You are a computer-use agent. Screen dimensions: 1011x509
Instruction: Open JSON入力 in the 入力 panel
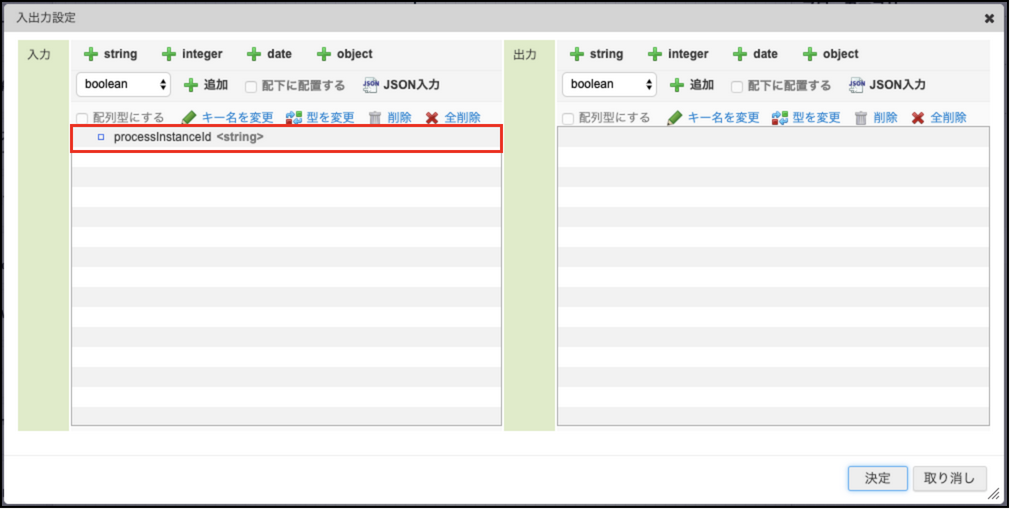click(401, 85)
